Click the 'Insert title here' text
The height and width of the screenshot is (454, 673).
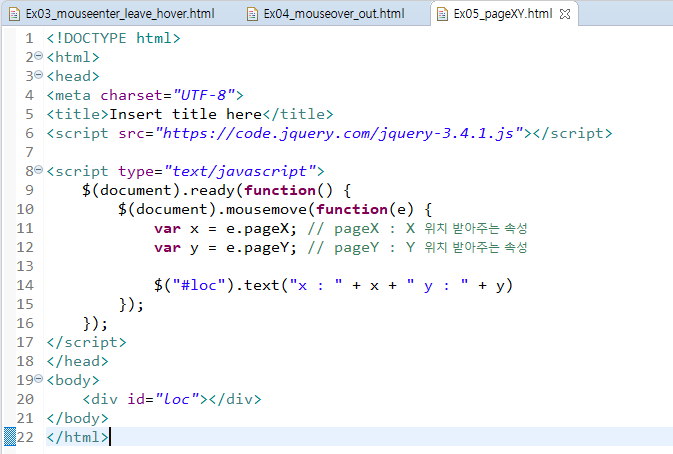pyautogui.click(x=185, y=114)
